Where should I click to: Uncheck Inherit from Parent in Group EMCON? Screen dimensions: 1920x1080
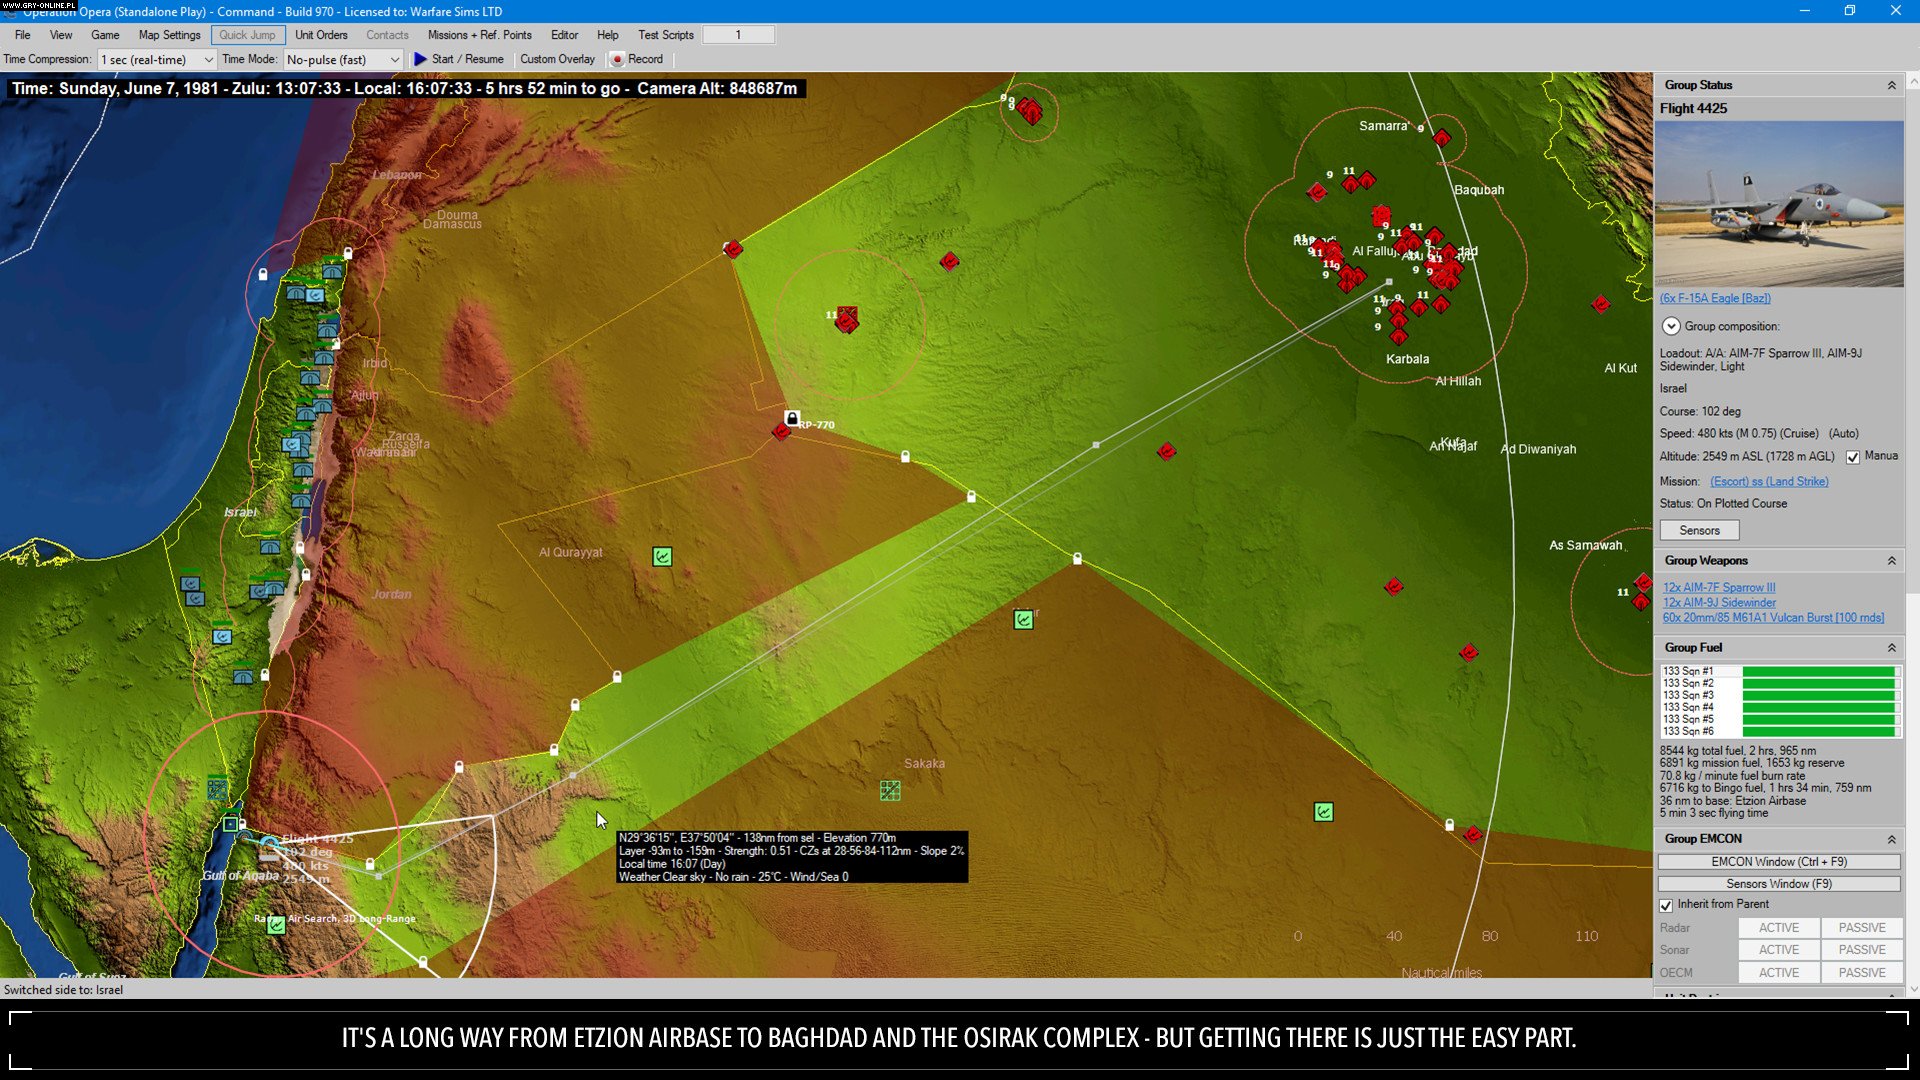click(1666, 905)
